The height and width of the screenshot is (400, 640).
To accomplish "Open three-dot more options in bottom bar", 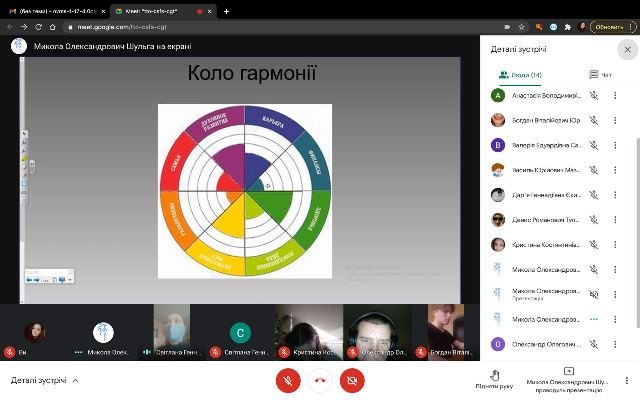I will 627,380.
